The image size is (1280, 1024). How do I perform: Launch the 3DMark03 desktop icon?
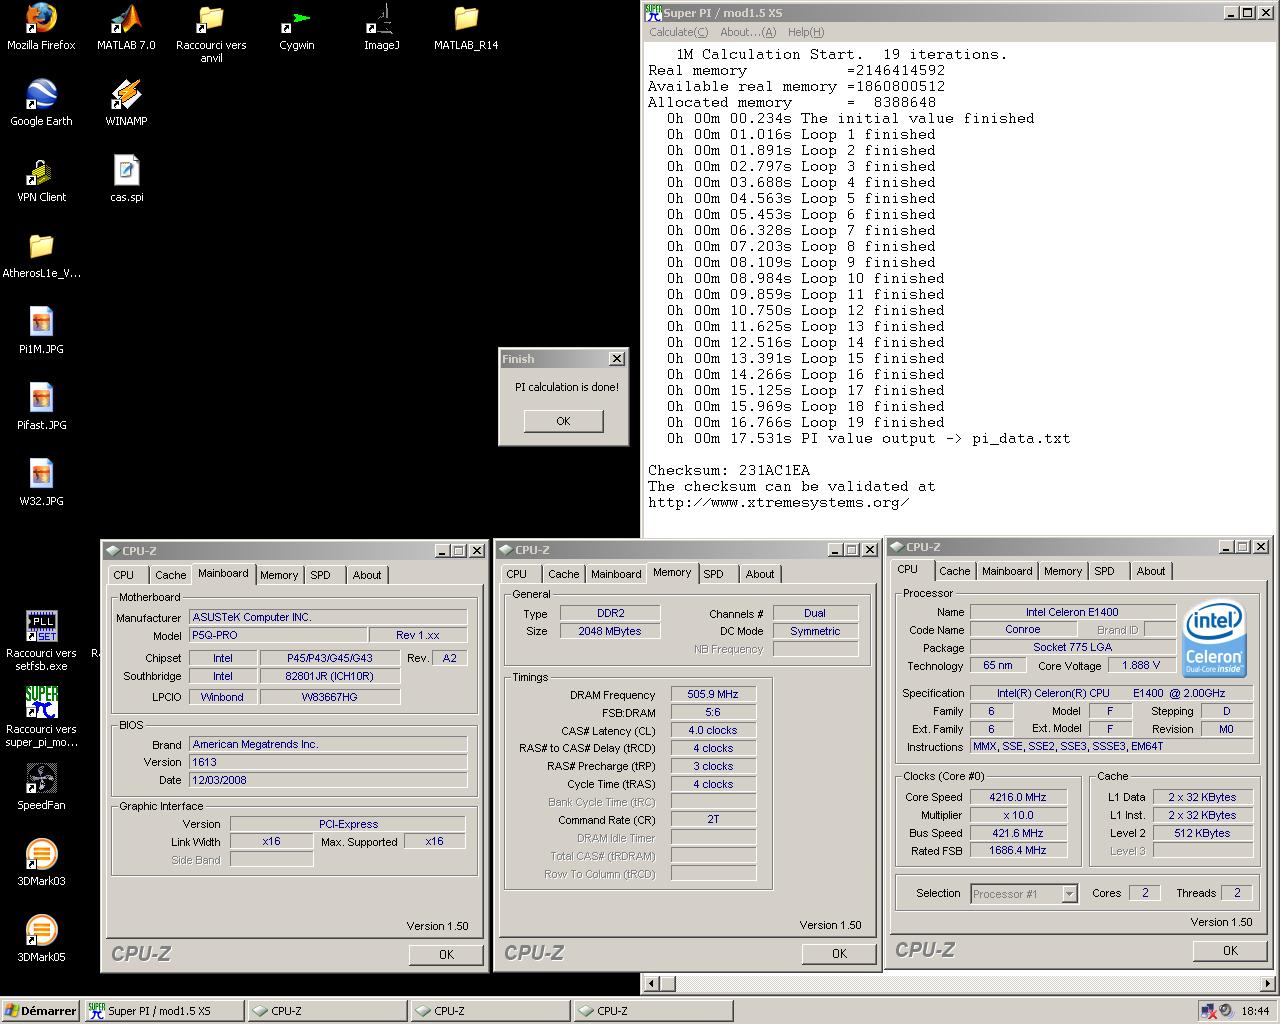coord(41,863)
